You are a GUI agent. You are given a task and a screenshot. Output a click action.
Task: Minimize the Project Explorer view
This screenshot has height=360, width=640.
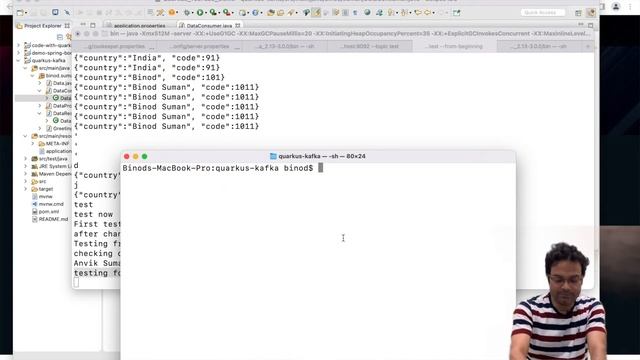pos(83,25)
